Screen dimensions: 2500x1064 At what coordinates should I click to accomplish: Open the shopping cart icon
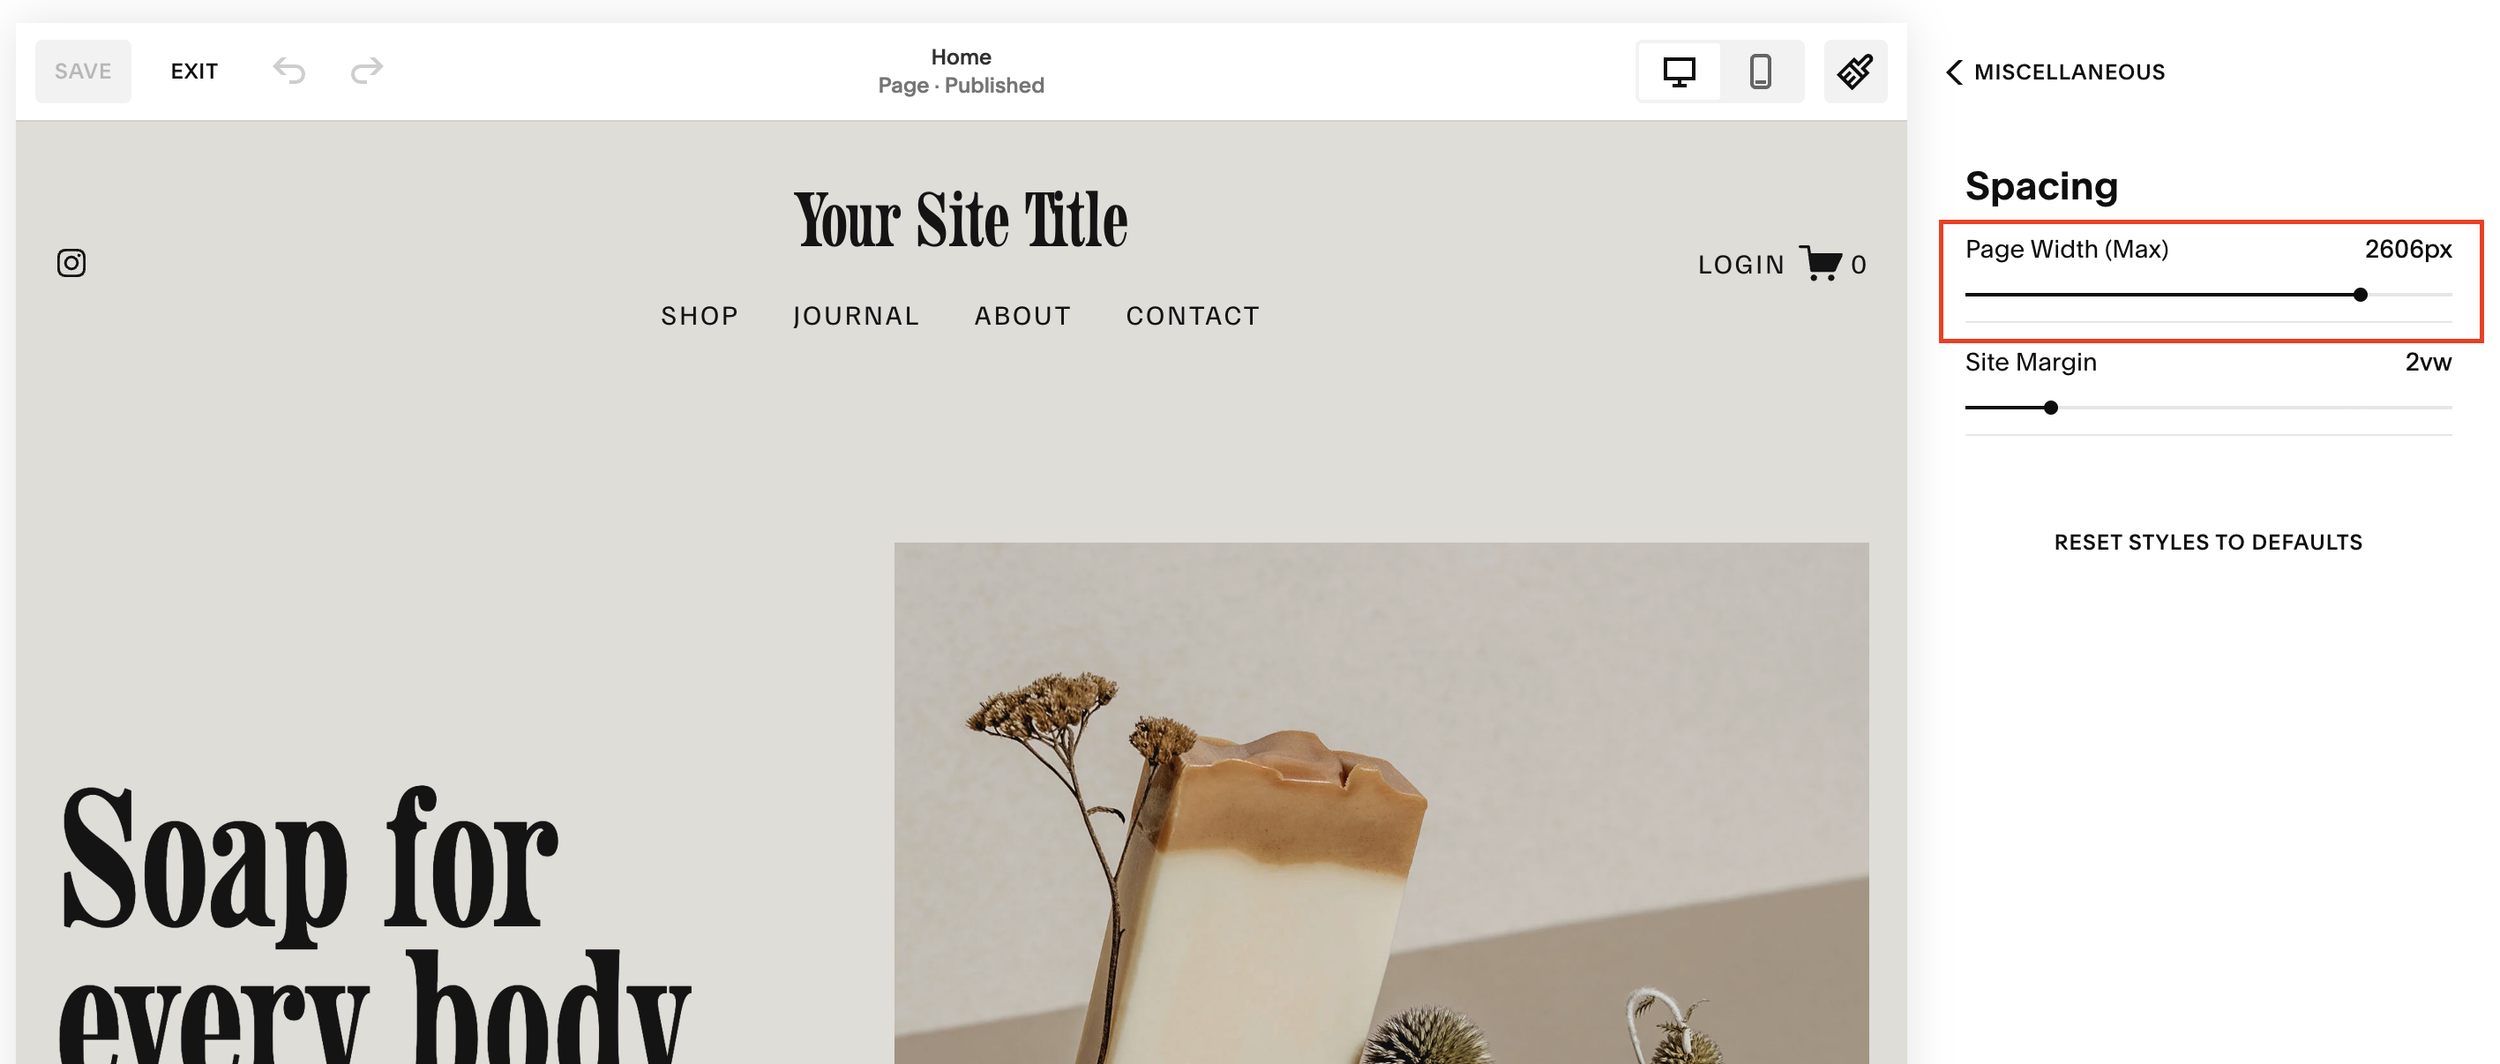pos(1820,263)
